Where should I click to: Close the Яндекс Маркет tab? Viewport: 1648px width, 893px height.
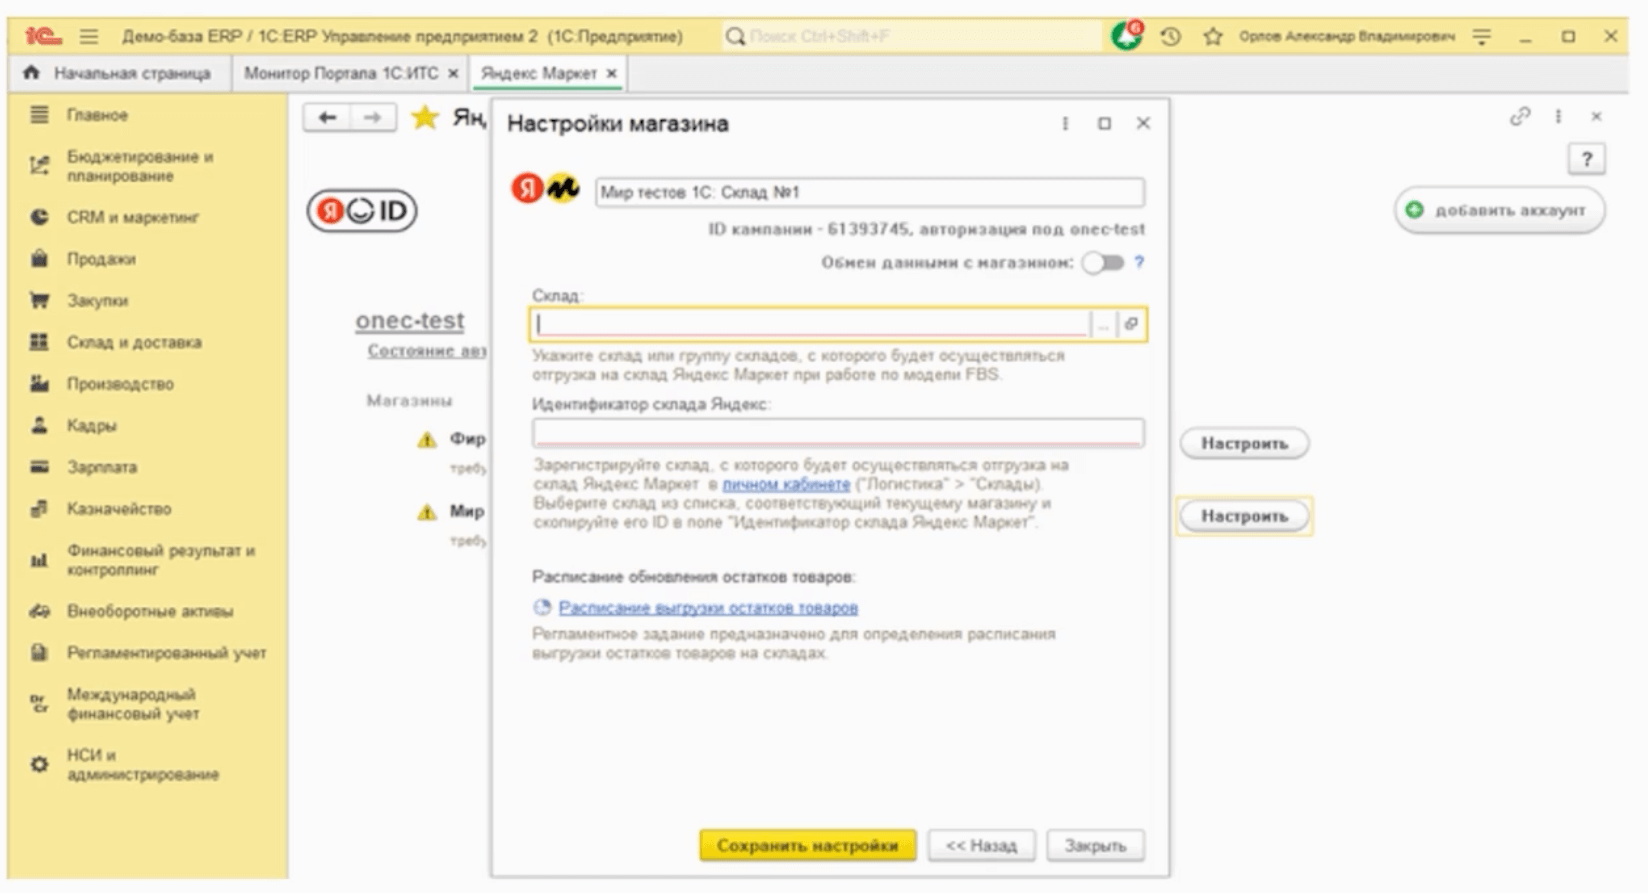point(612,73)
